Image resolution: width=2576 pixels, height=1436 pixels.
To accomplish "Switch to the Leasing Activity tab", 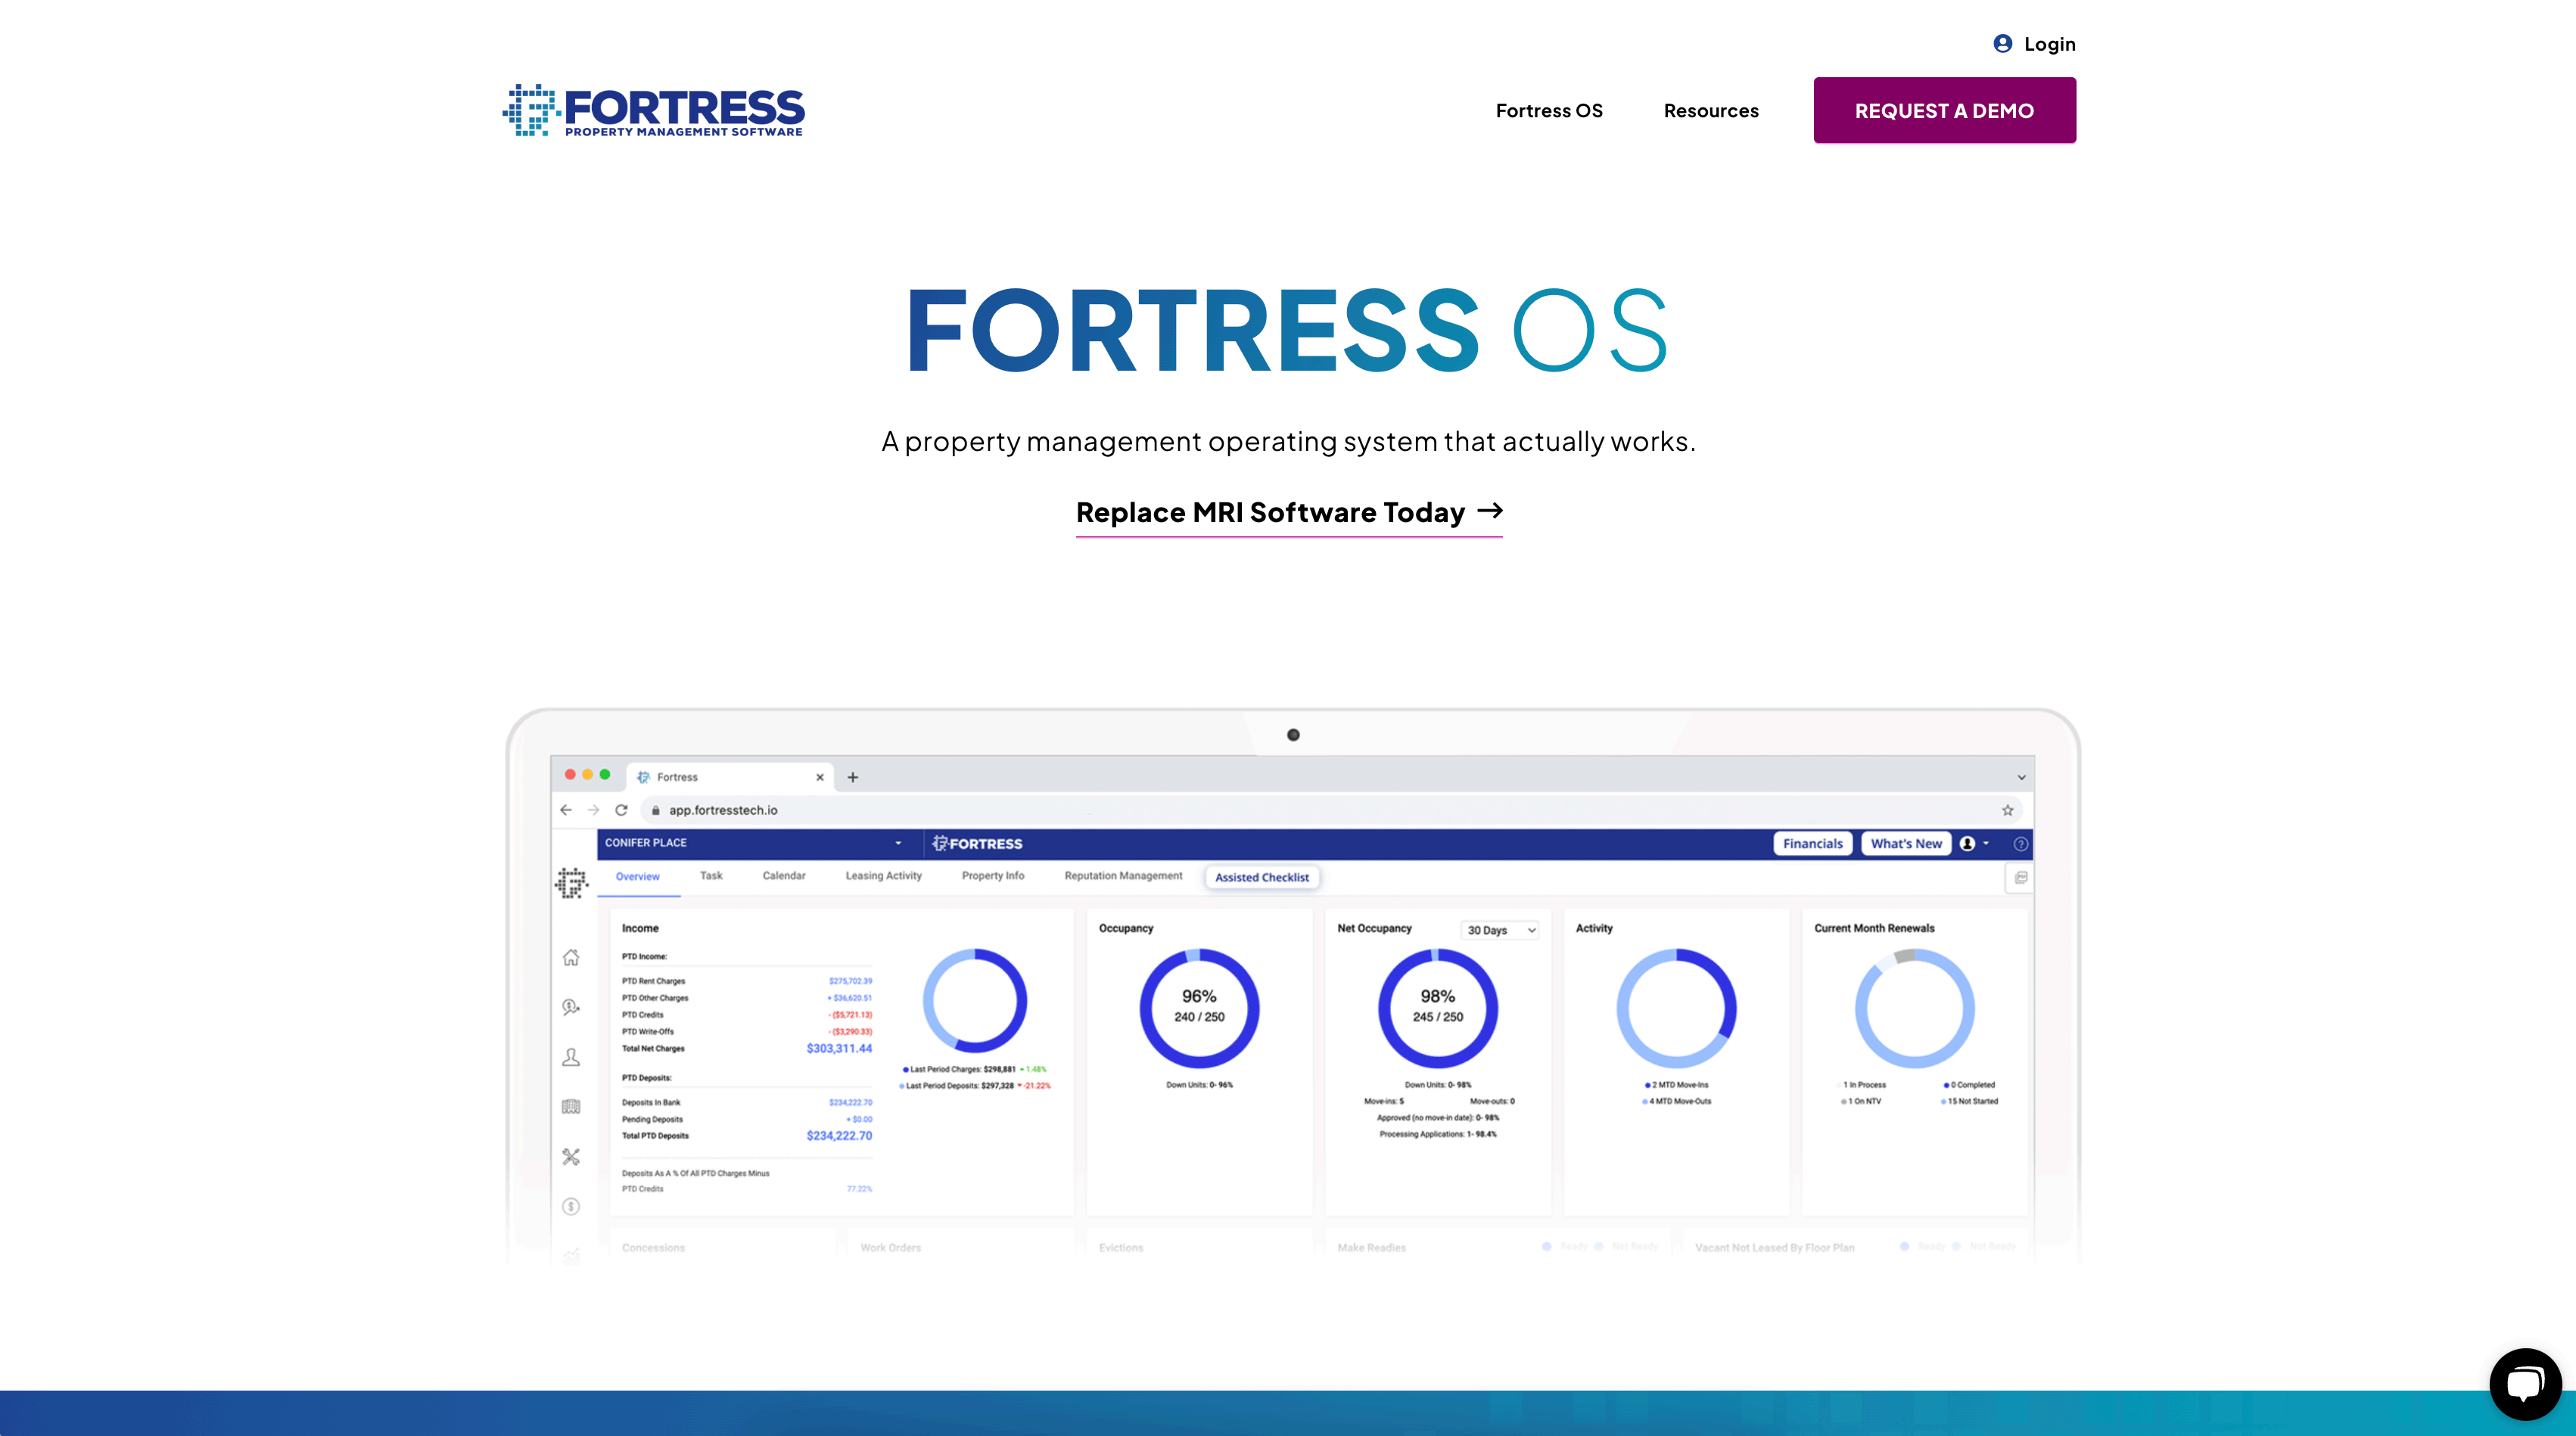I will pyautogui.click(x=883, y=876).
